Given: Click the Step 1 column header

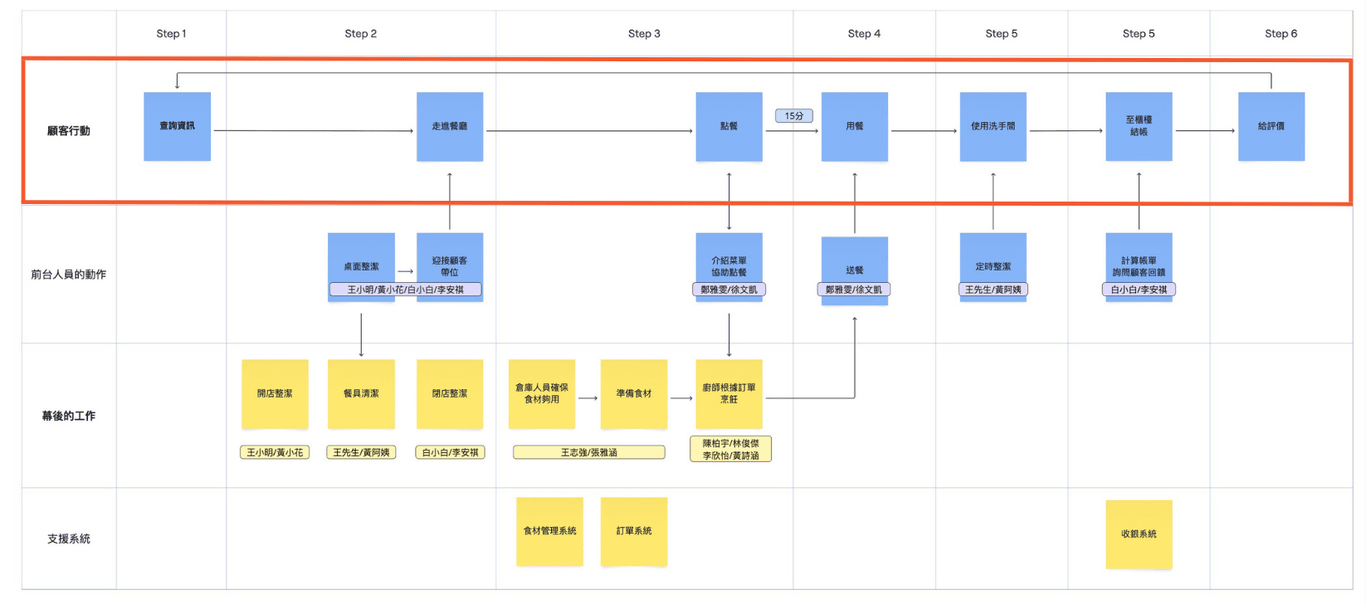Looking at the screenshot, I should (171, 34).
